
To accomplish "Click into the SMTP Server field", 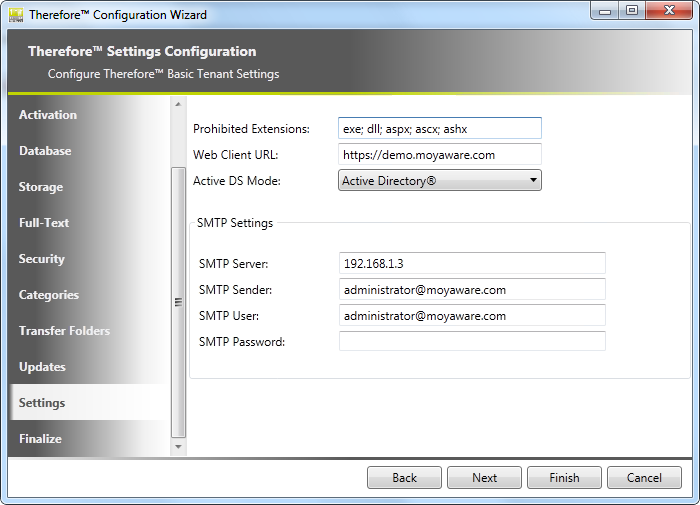I will [x=472, y=263].
